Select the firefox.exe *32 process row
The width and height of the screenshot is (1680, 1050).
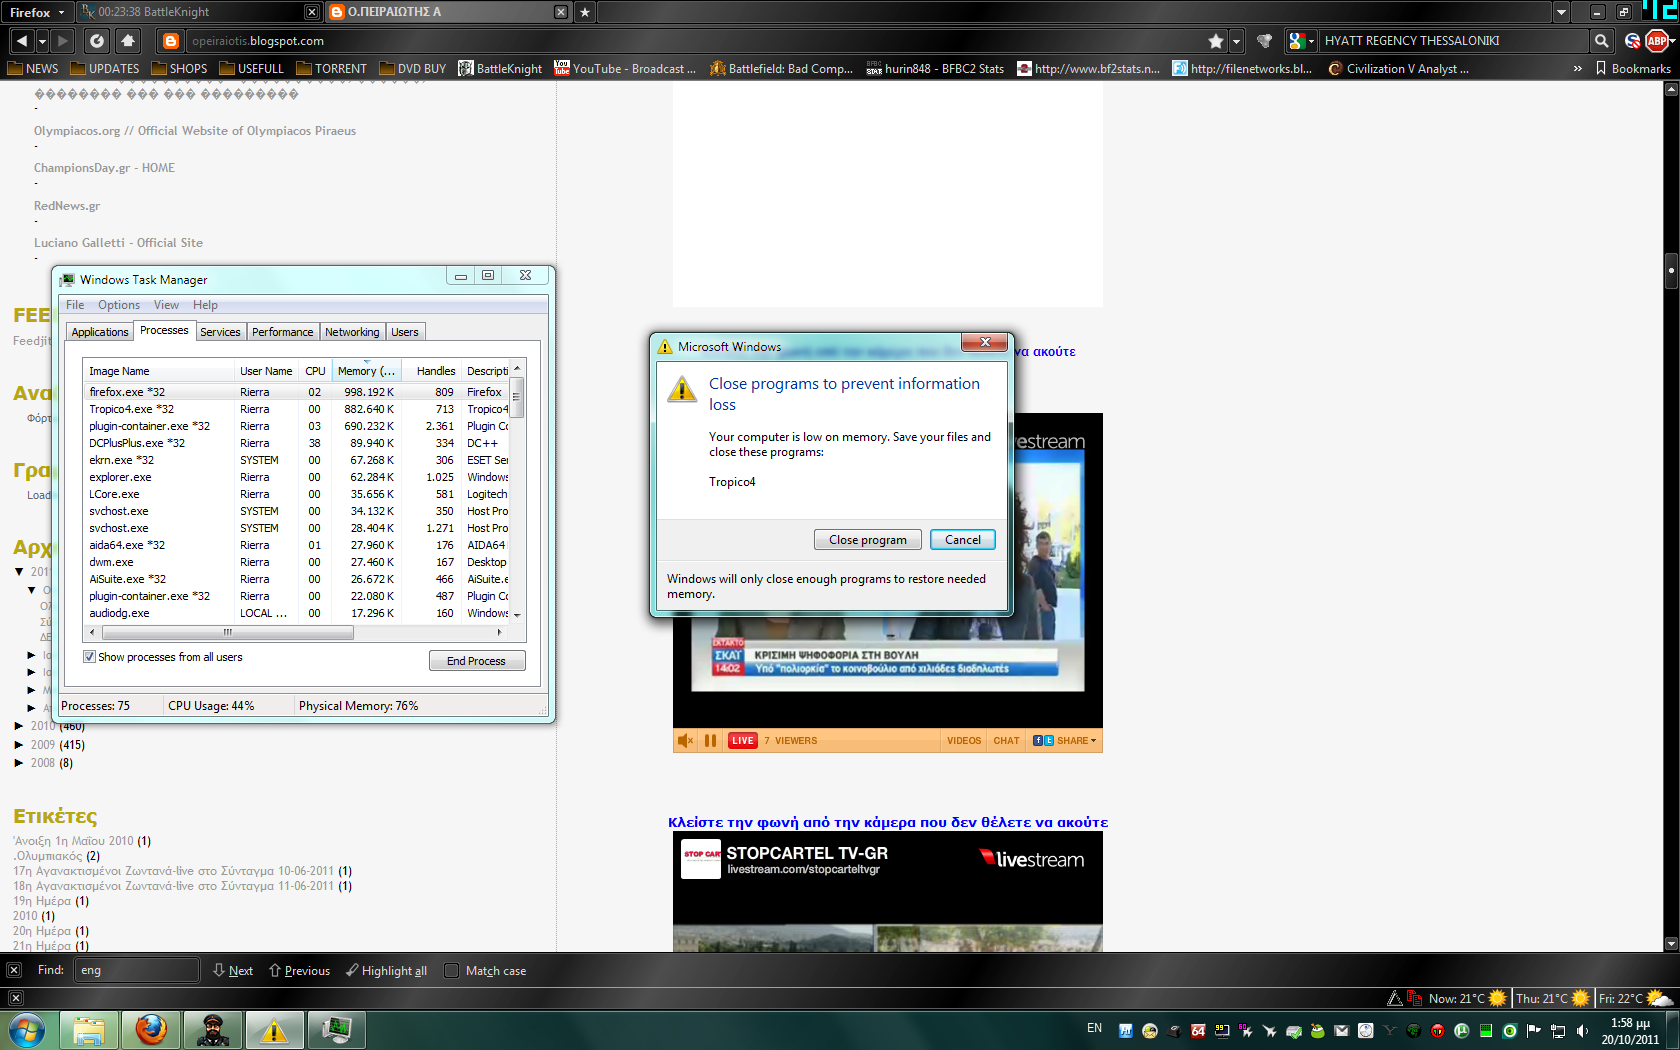click(x=297, y=392)
